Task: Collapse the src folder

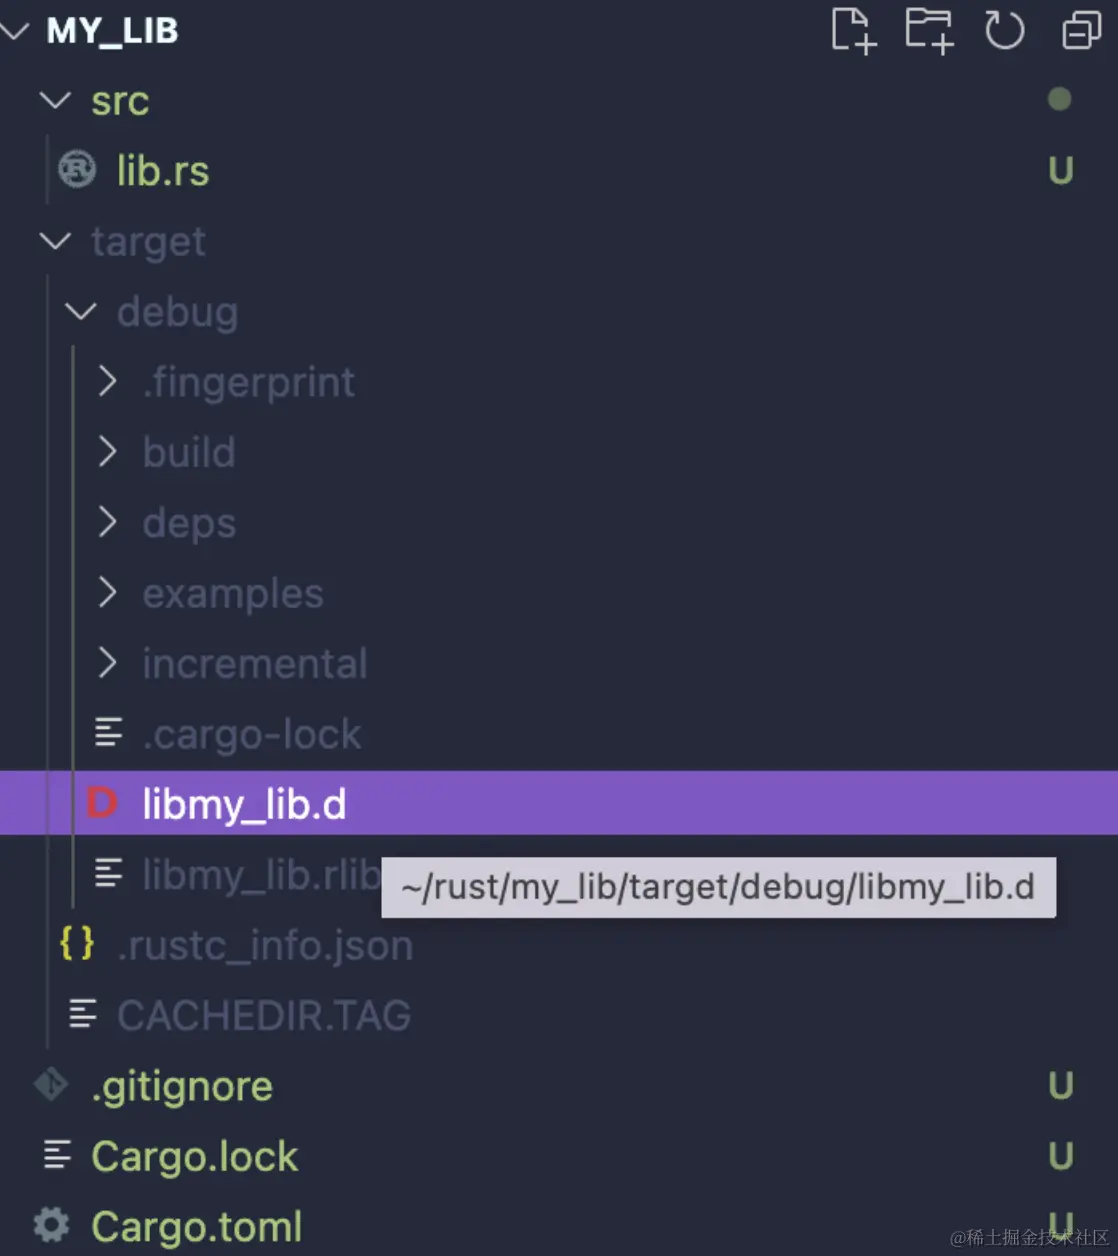Action: tap(55, 100)
